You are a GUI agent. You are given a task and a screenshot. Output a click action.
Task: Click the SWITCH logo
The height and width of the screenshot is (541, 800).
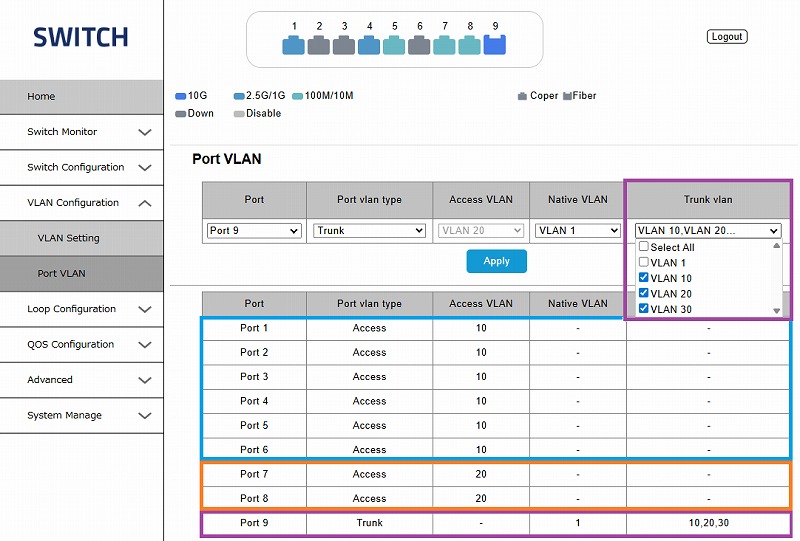coord(80,38)
